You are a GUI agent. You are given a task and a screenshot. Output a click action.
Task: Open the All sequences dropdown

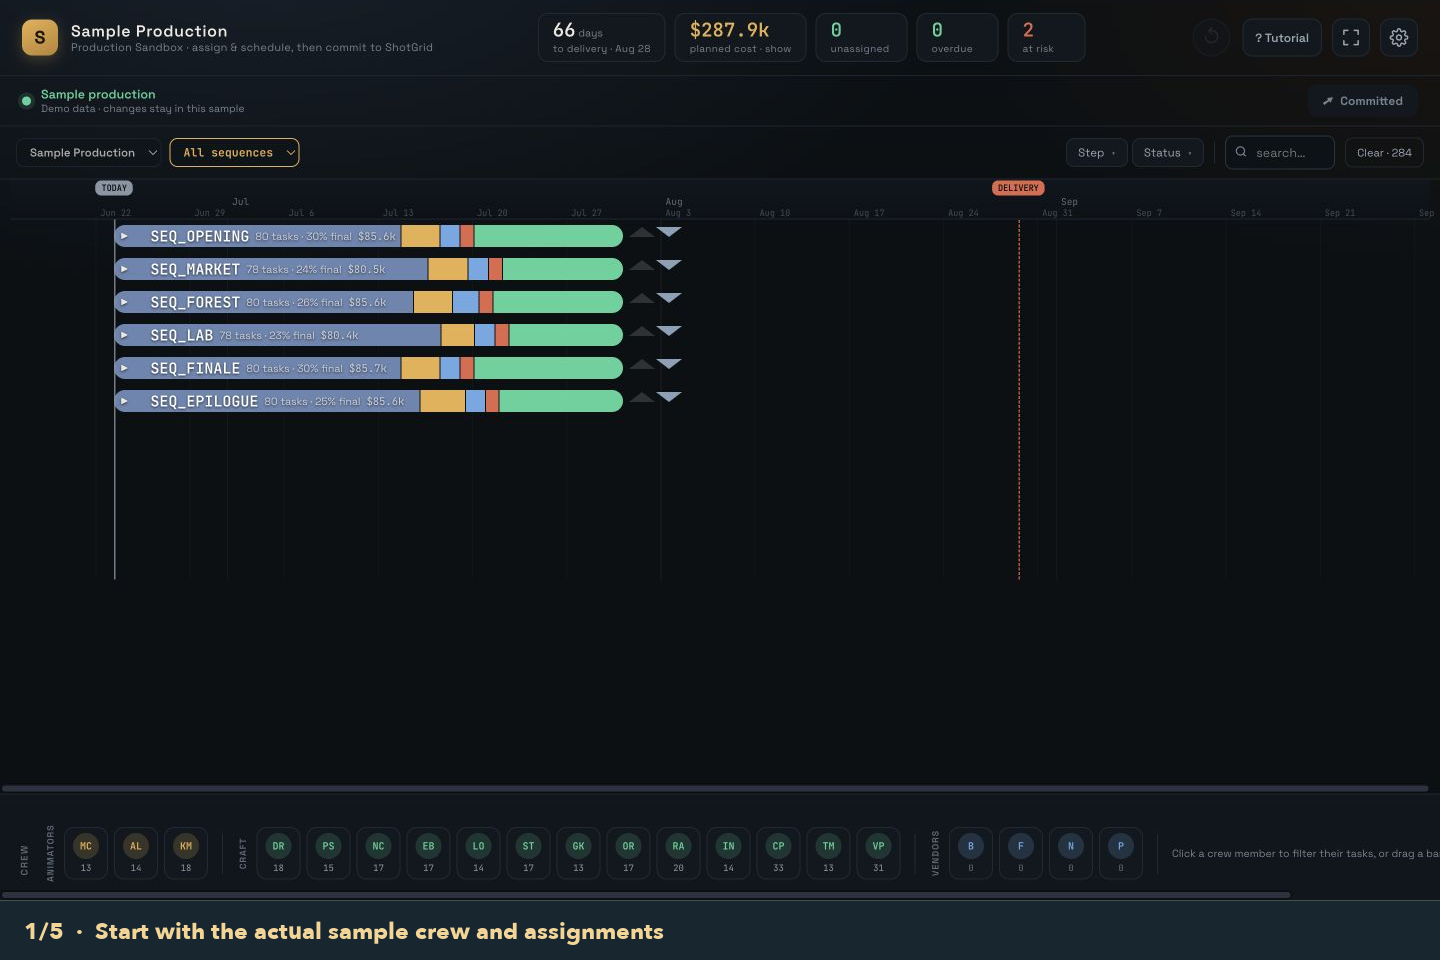(x=234, y=153)
